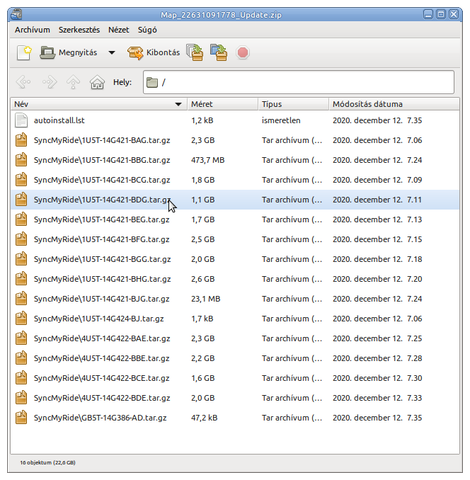Select the 1U5T-14G421-BHG.tar.gz archive icon

coord(21,279)
